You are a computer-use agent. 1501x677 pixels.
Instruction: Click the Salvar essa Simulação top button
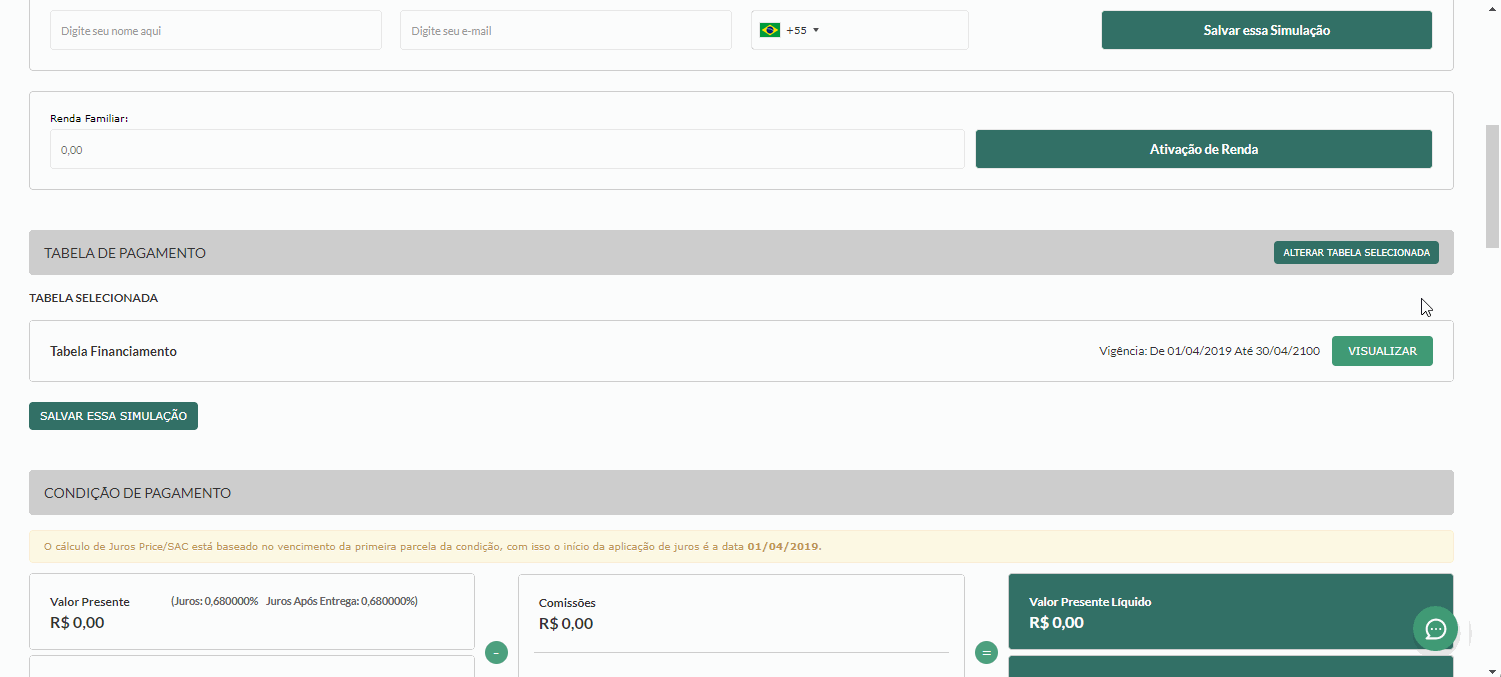[x=1267, y=30]
